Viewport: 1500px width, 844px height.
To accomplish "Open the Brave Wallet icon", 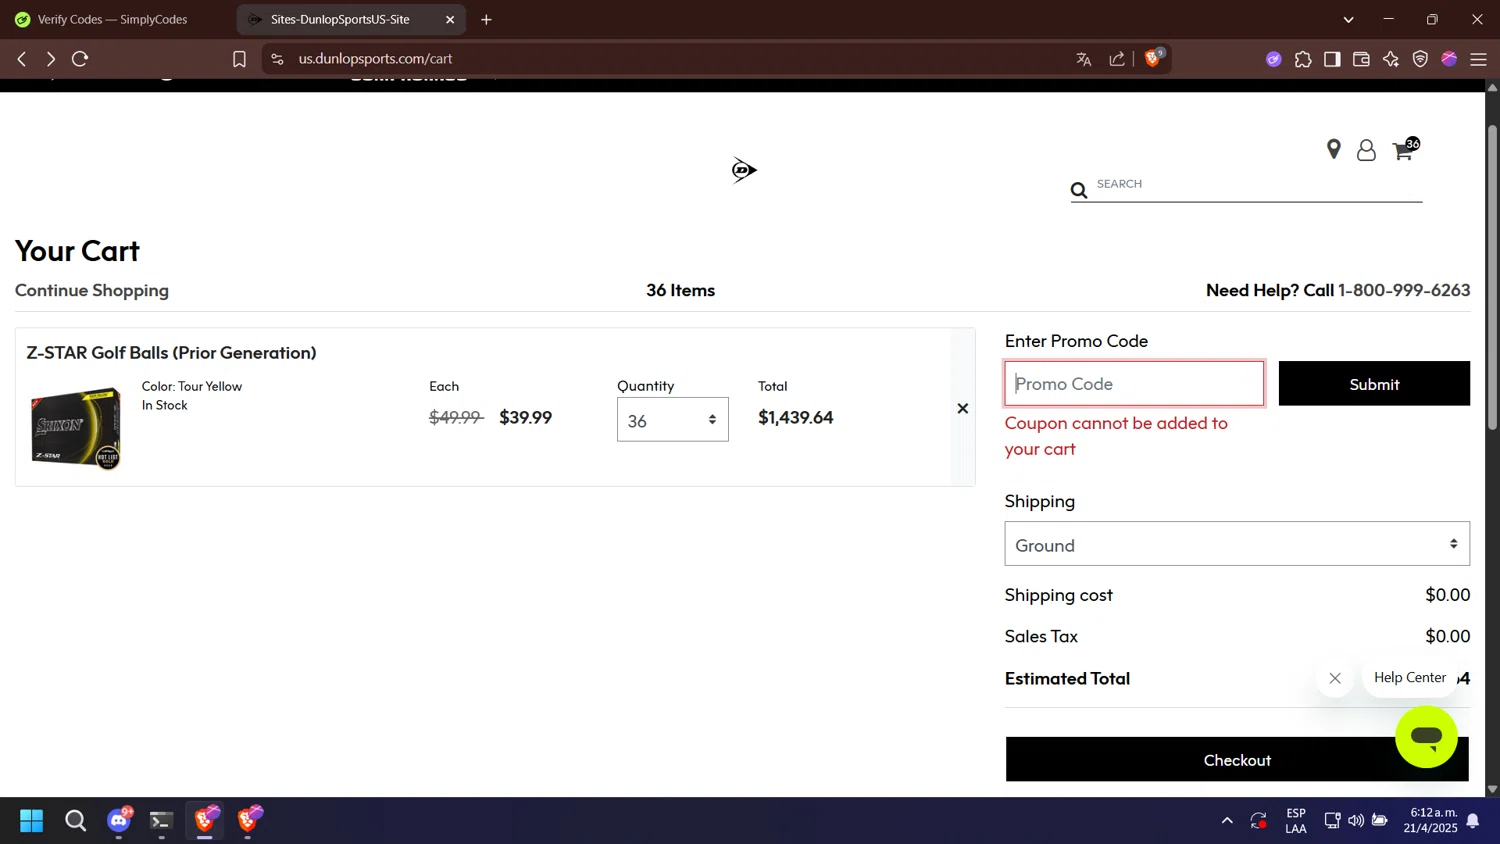I will [x=1361, y=59].
